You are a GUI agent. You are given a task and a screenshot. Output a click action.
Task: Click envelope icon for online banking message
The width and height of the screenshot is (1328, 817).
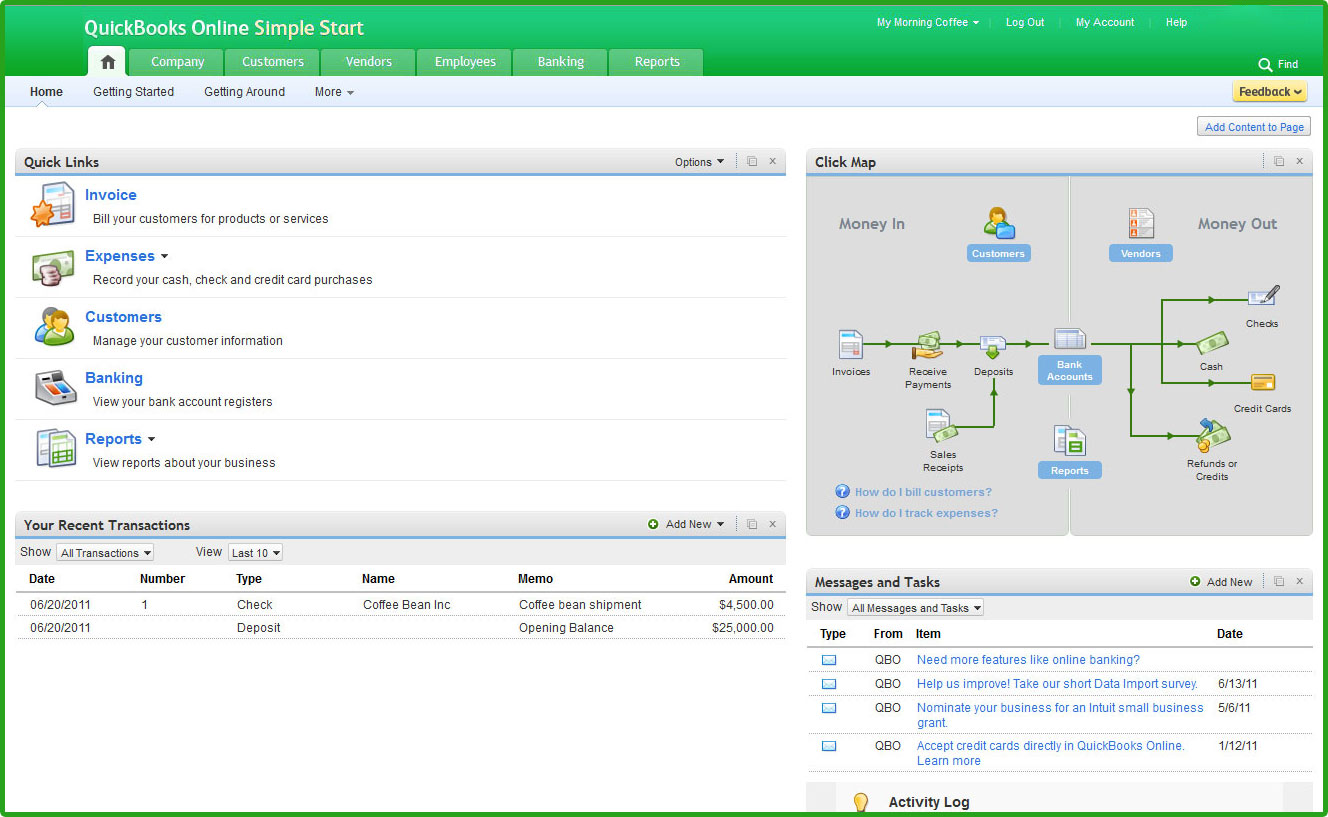point(829,660)
